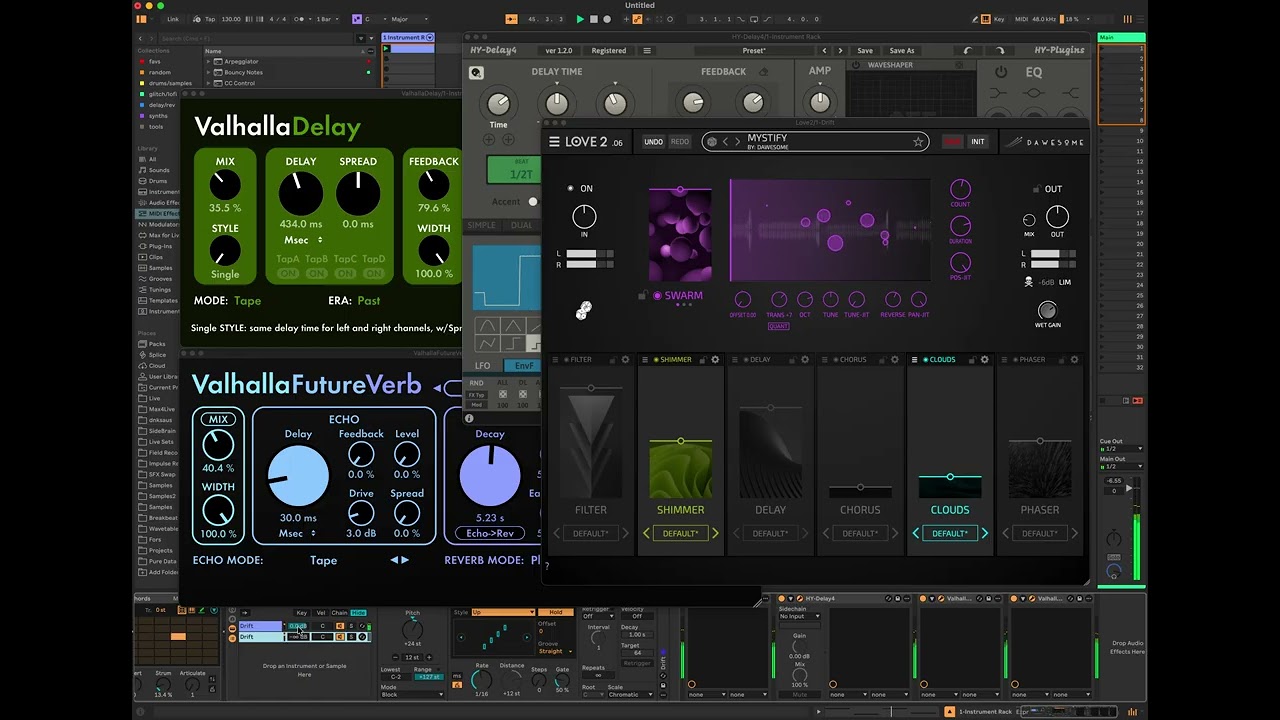The width and height of the screenshot is (1280, 720).
Task: Click the Love 2 grain waveform display
Action: tap(830, 231)
